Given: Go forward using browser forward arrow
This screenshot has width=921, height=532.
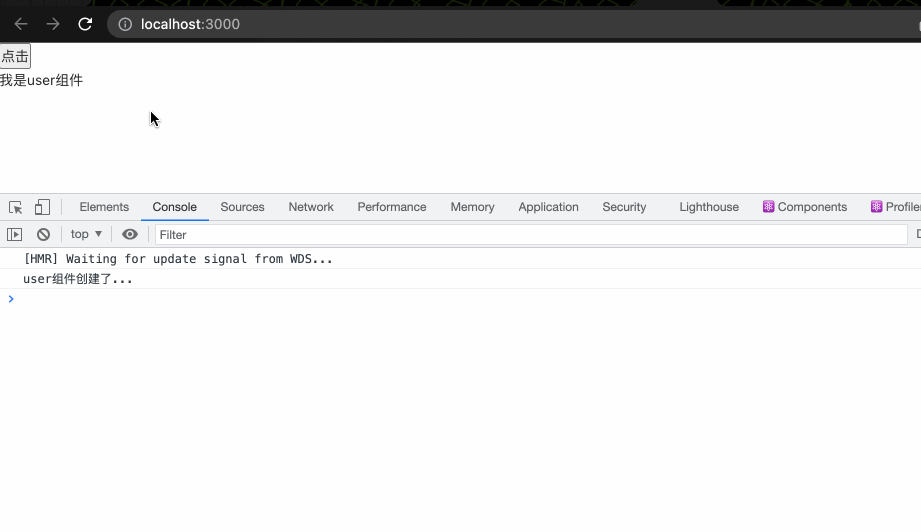Looking at the screenshot, I should pos(53,24).
